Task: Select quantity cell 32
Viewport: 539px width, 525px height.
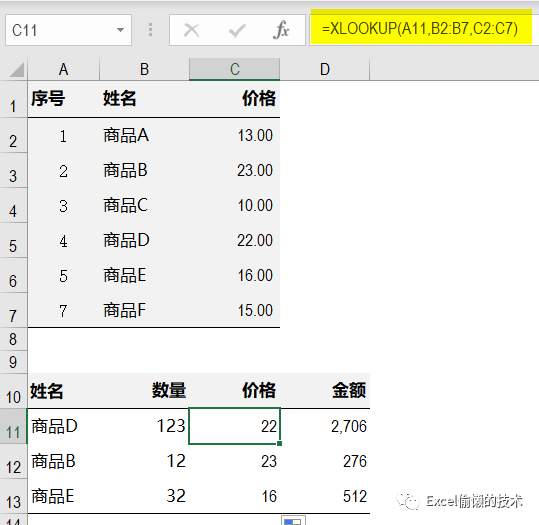Action: point(144,496)
